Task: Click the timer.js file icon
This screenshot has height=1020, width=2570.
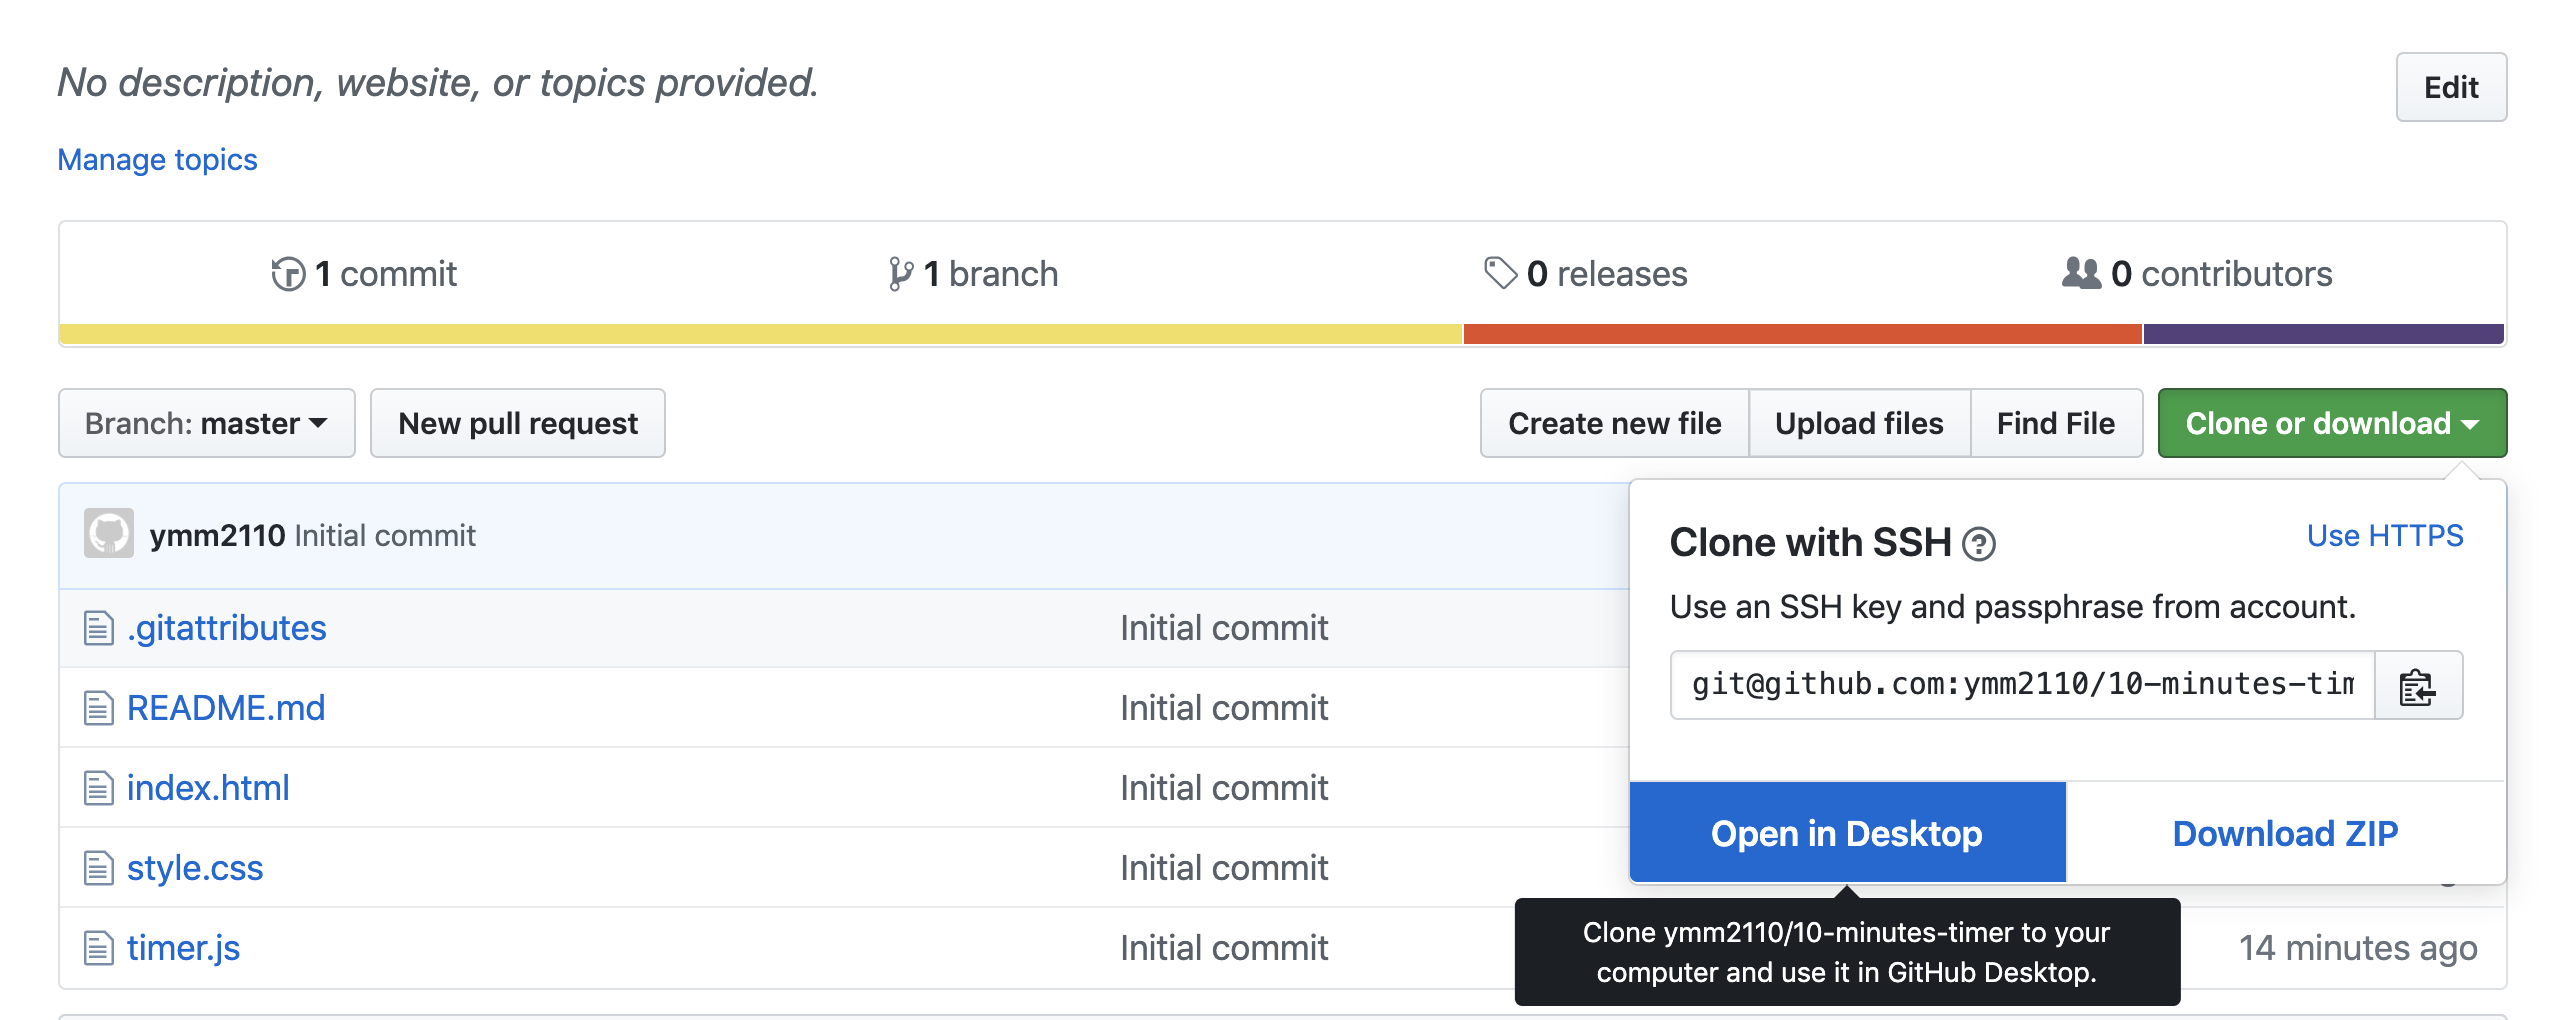Action: pyautogui.click(x=98, y=948)
